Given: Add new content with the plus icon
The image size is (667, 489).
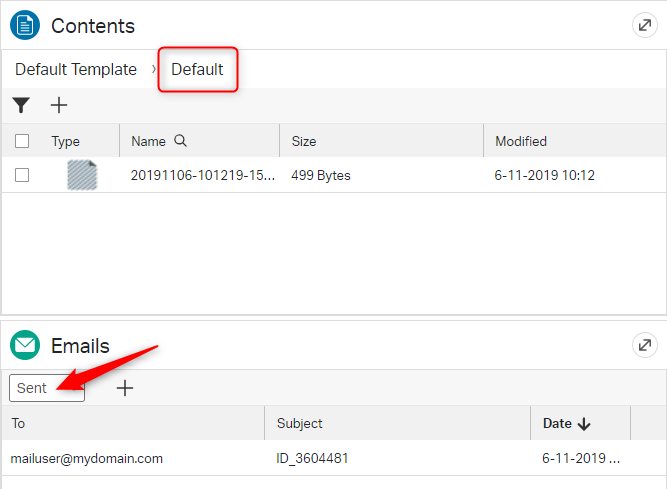Looking at the screenshot, I should 59,105.
